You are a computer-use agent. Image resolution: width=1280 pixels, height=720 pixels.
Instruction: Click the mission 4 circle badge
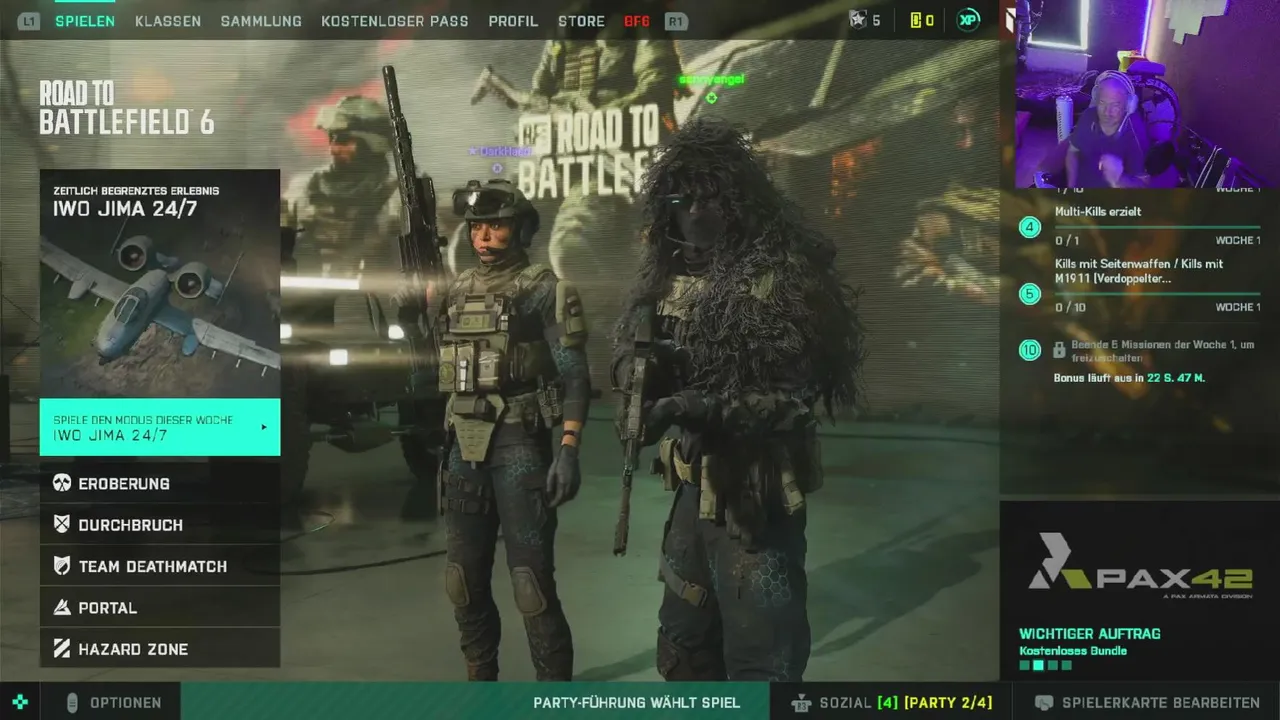(x=1030, y=227)
